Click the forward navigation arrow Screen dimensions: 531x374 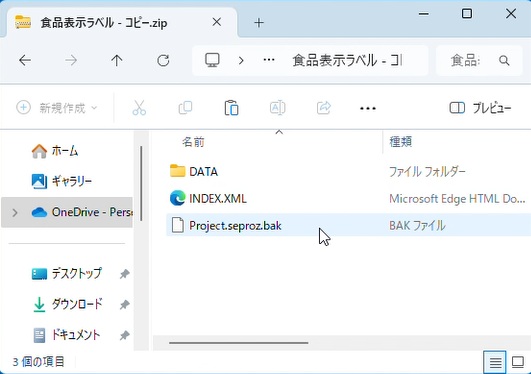(71, 61)
